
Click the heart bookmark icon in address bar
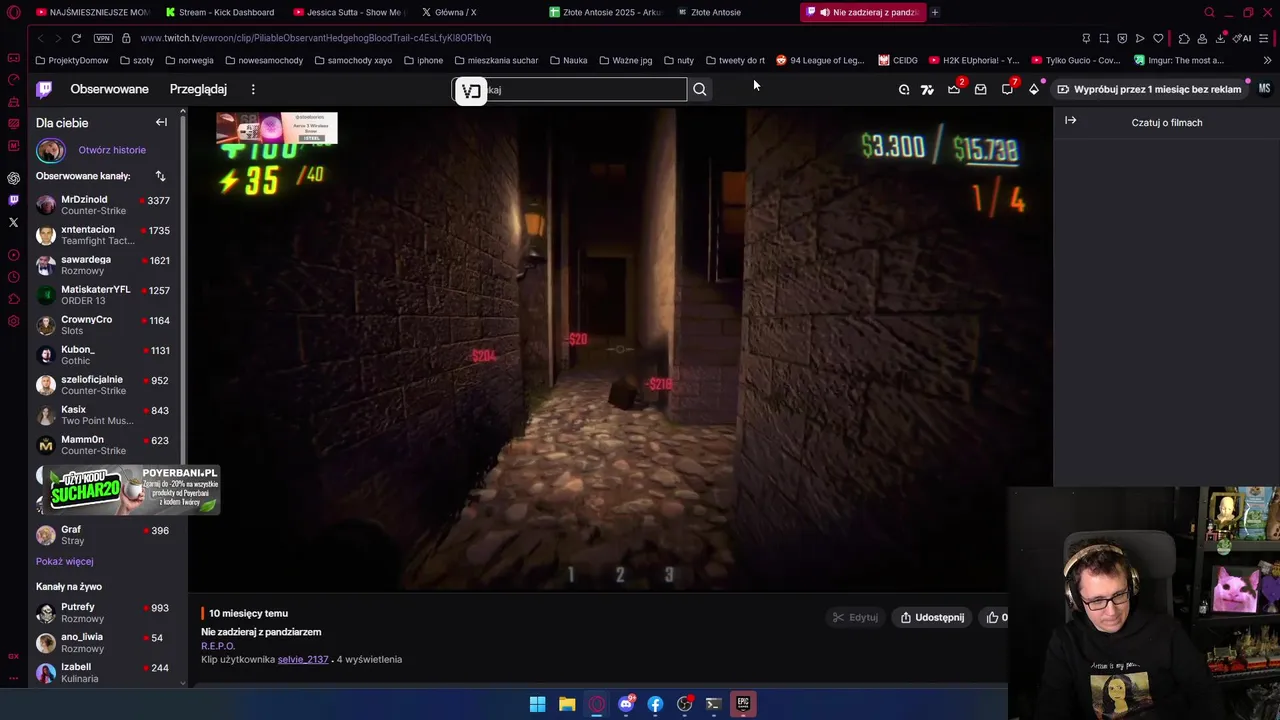click(x=1158, y=38)
